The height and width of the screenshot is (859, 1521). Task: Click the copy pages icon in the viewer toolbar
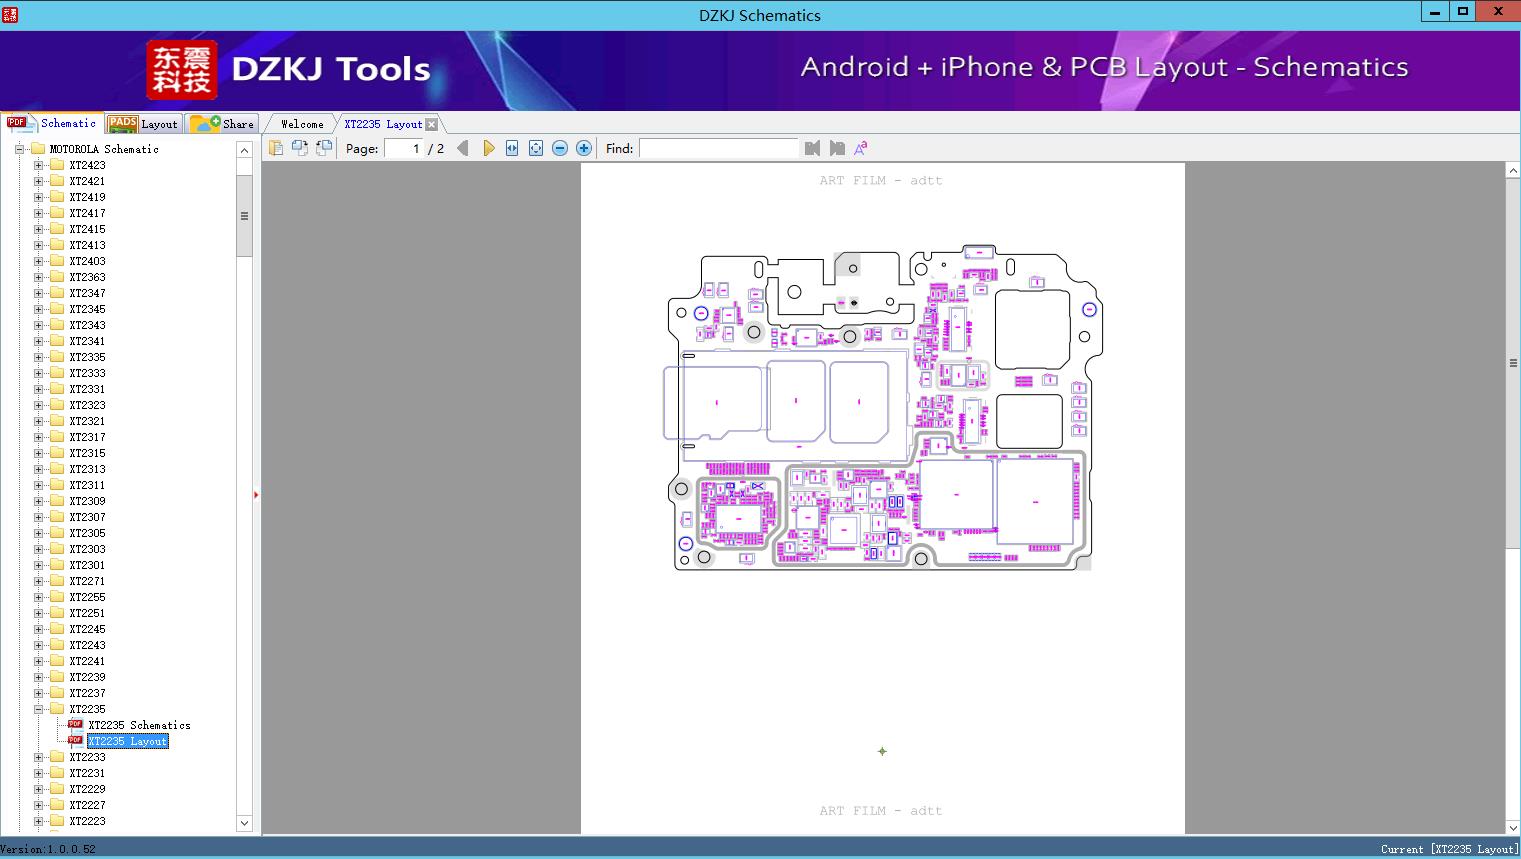(x=276, y=148)
